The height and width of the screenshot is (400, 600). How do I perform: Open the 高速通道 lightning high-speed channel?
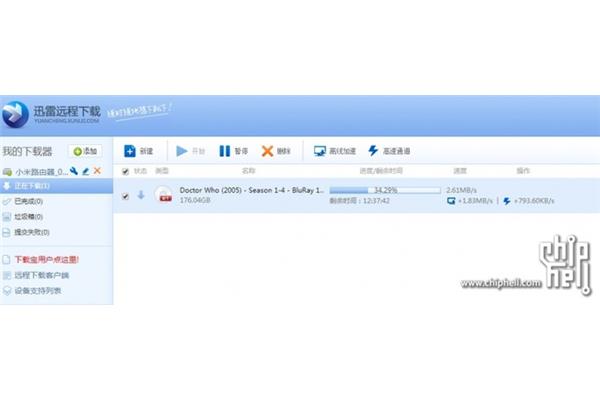389,151
